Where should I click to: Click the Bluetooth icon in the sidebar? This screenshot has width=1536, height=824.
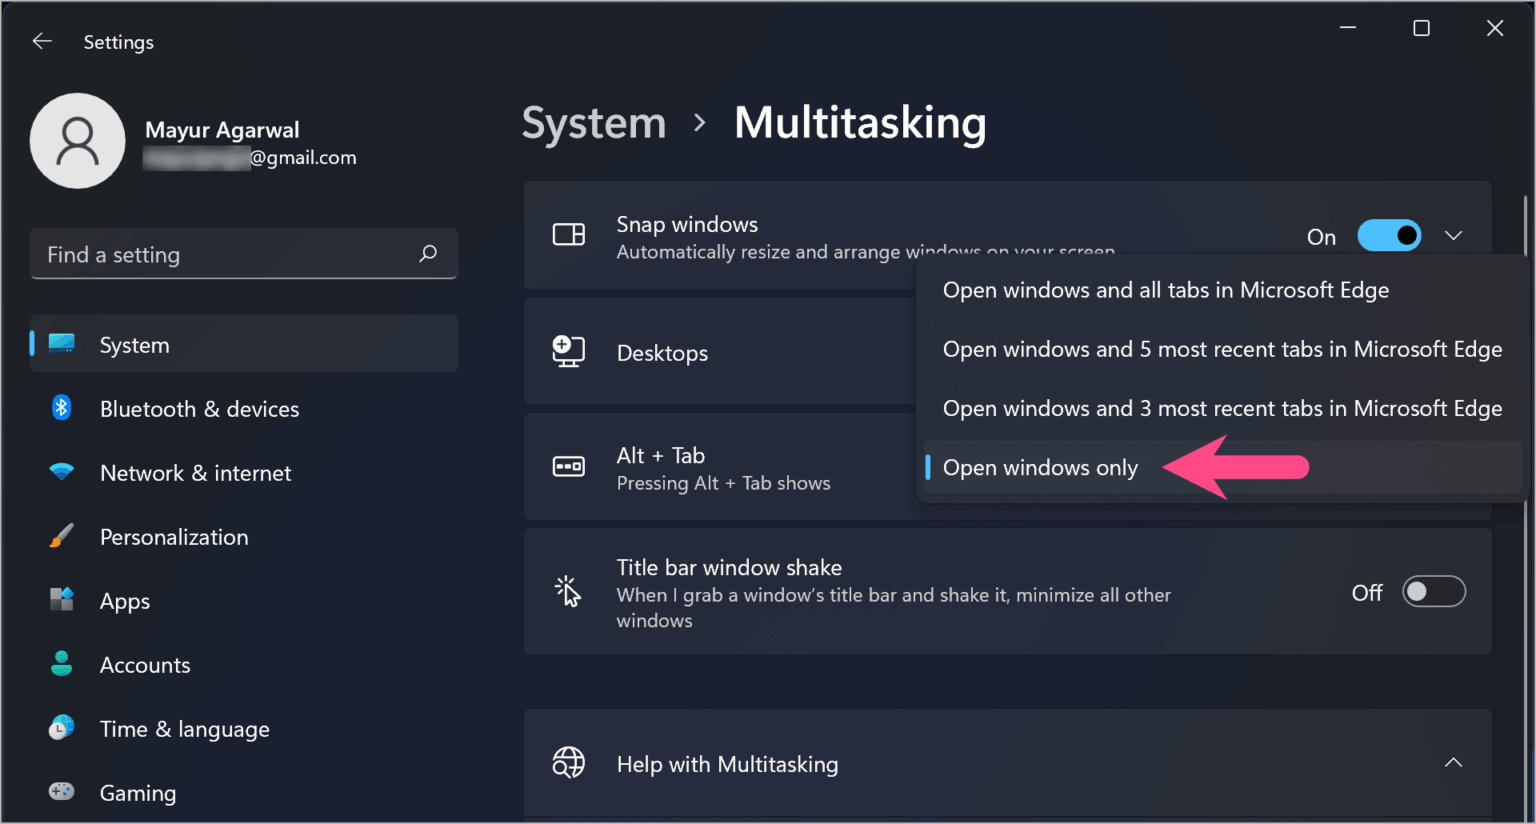pos(61,408)
